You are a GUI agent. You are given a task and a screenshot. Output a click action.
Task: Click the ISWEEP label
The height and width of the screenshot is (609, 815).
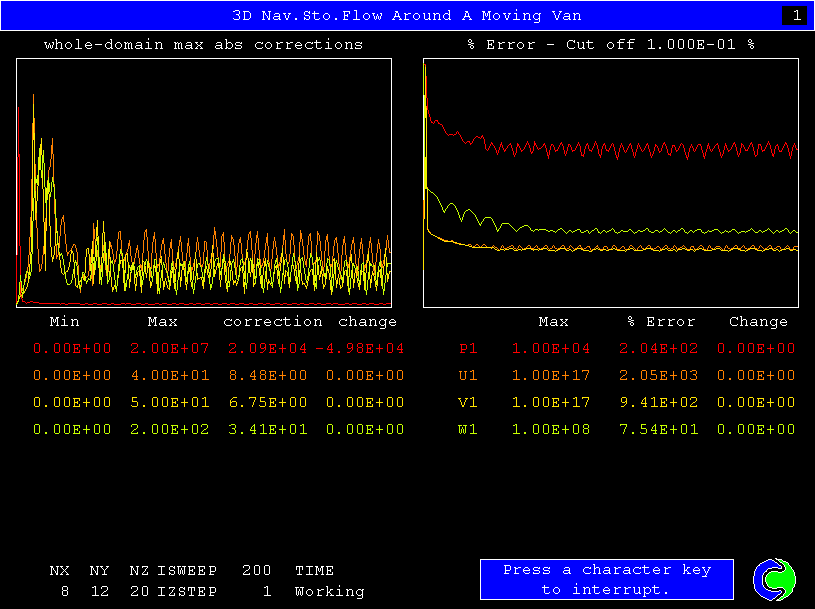point(187,571)
